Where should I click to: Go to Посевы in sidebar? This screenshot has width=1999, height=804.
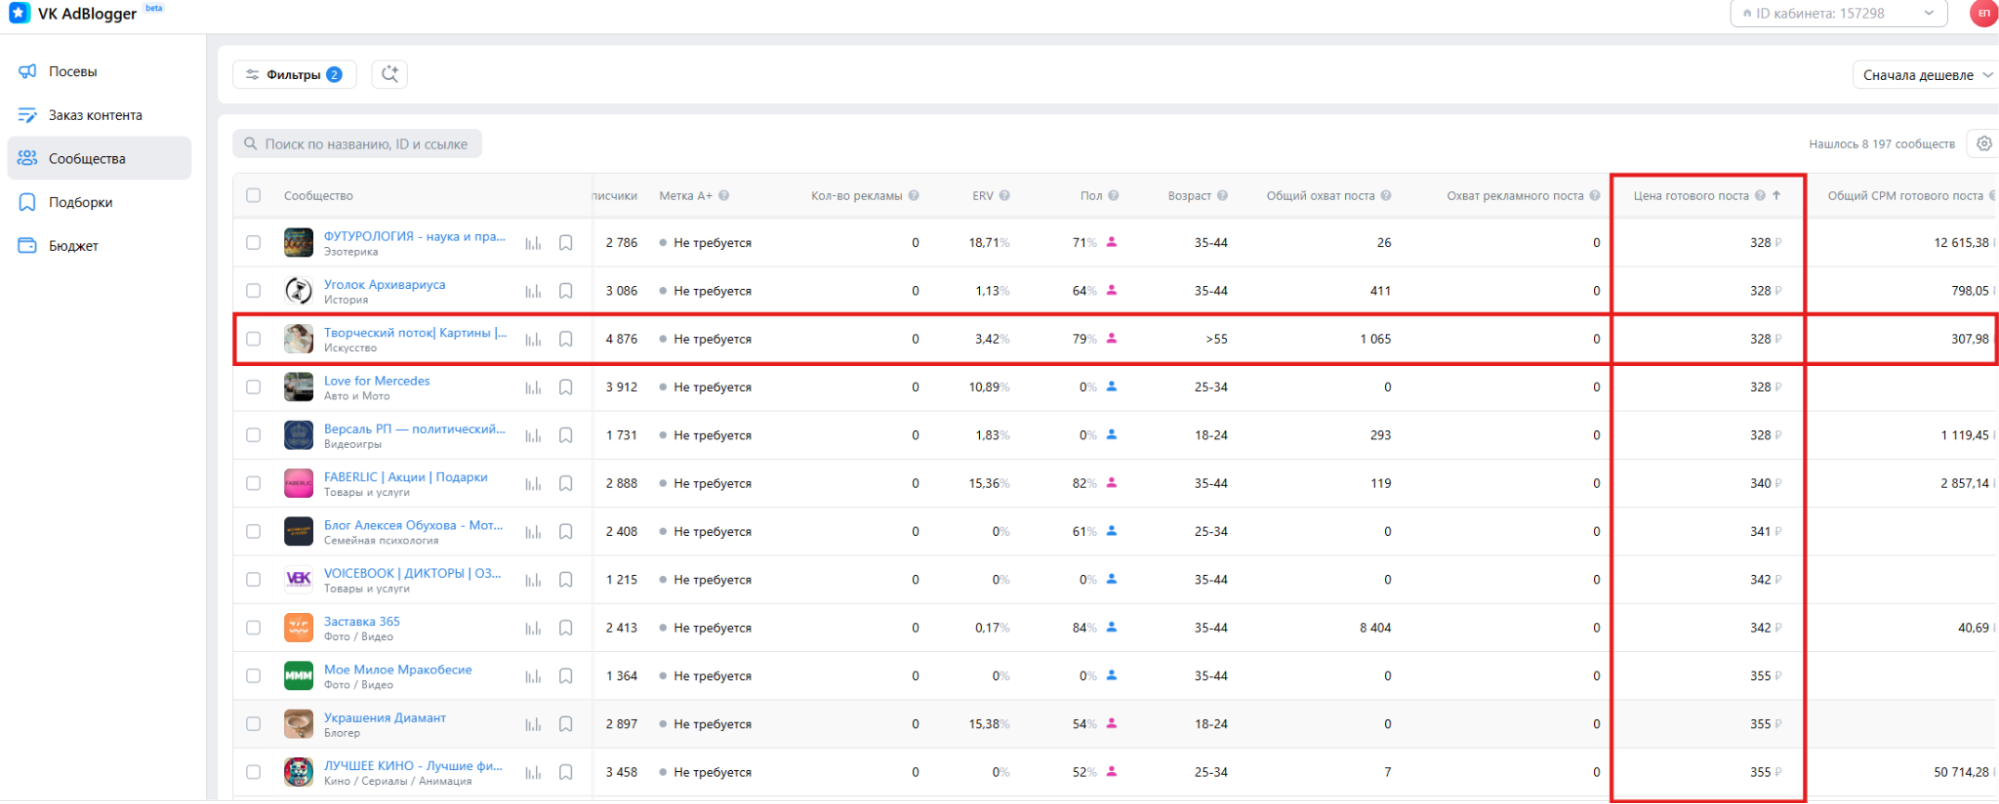(x=73, y=72)
